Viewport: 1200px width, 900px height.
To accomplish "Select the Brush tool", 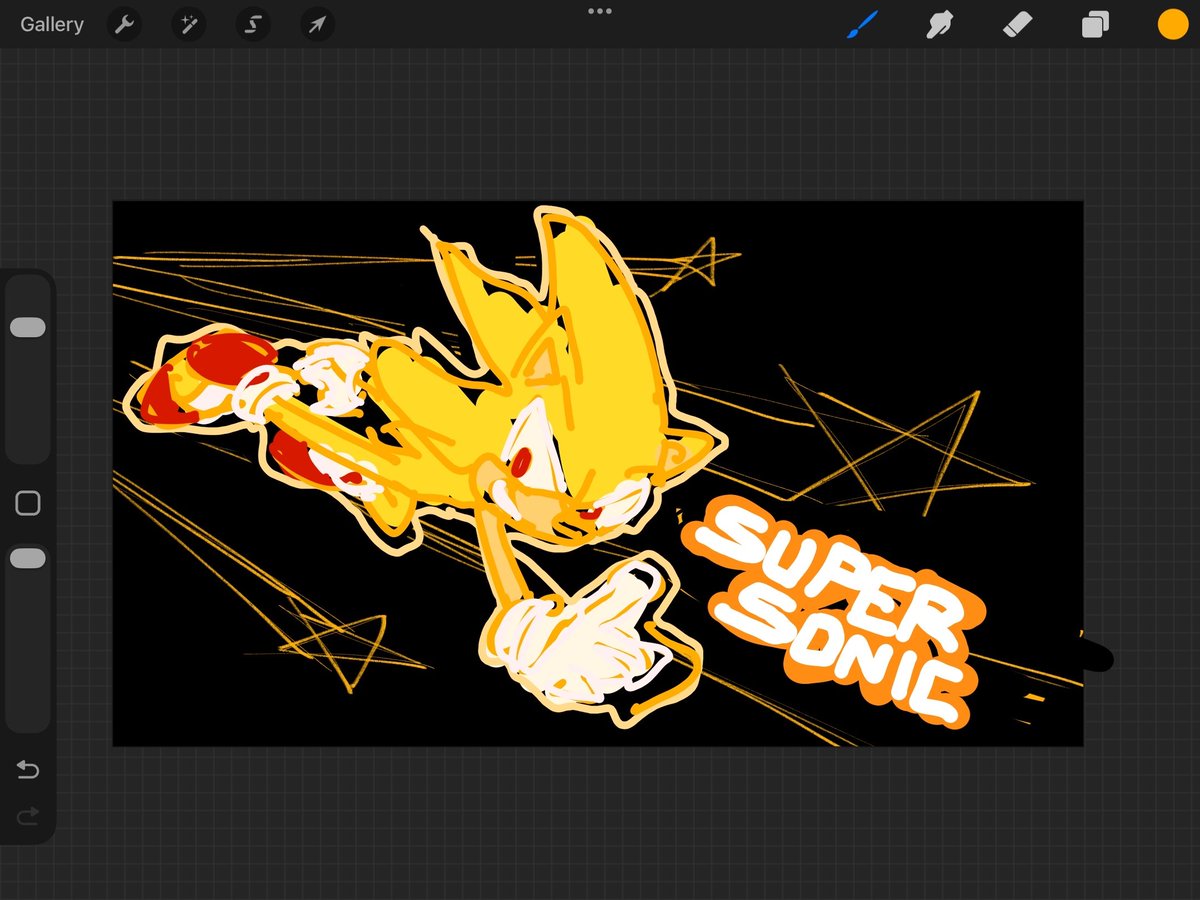I will (x=862, y=25).
